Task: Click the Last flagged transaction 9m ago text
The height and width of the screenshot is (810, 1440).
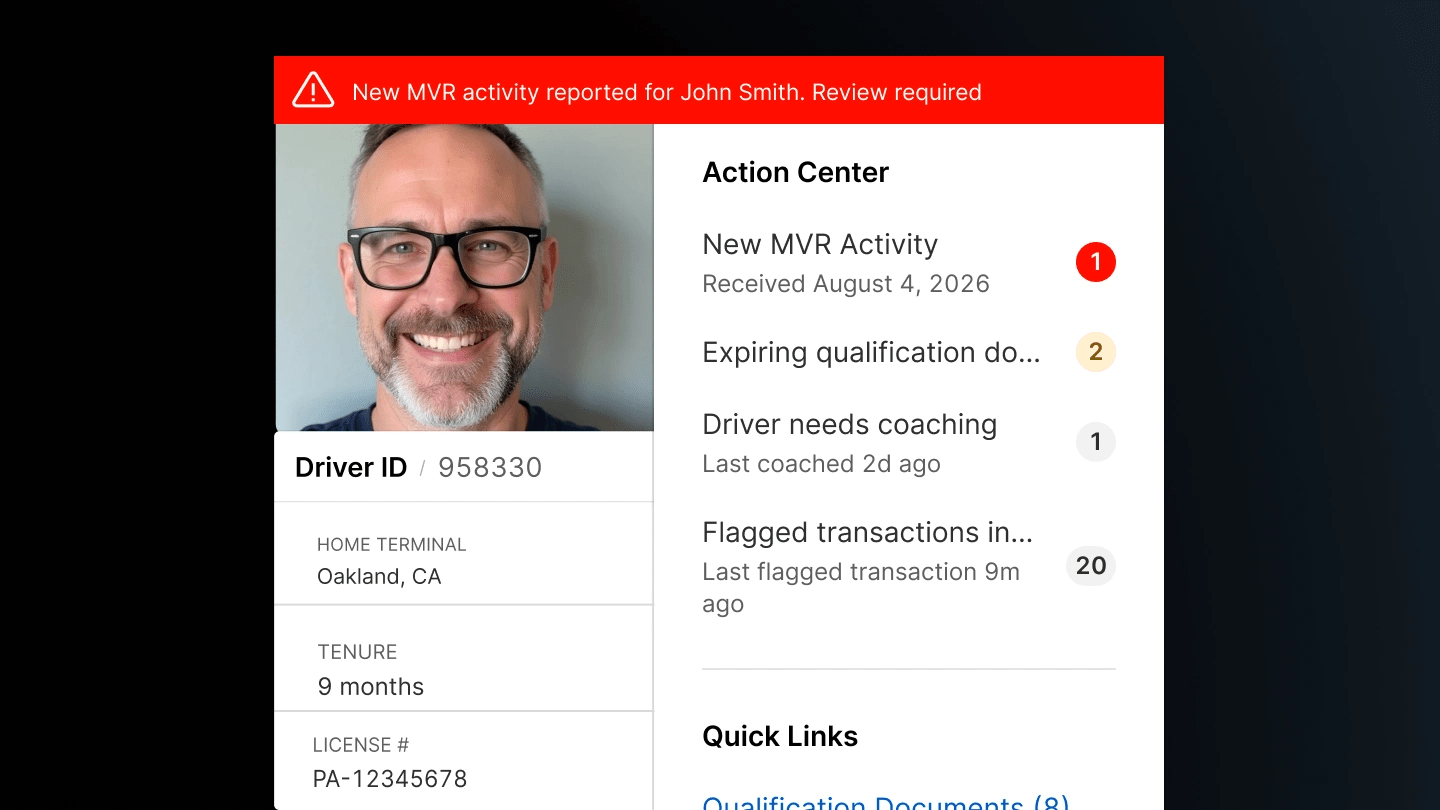Action: pyautogui.click(x=861, y=588)
